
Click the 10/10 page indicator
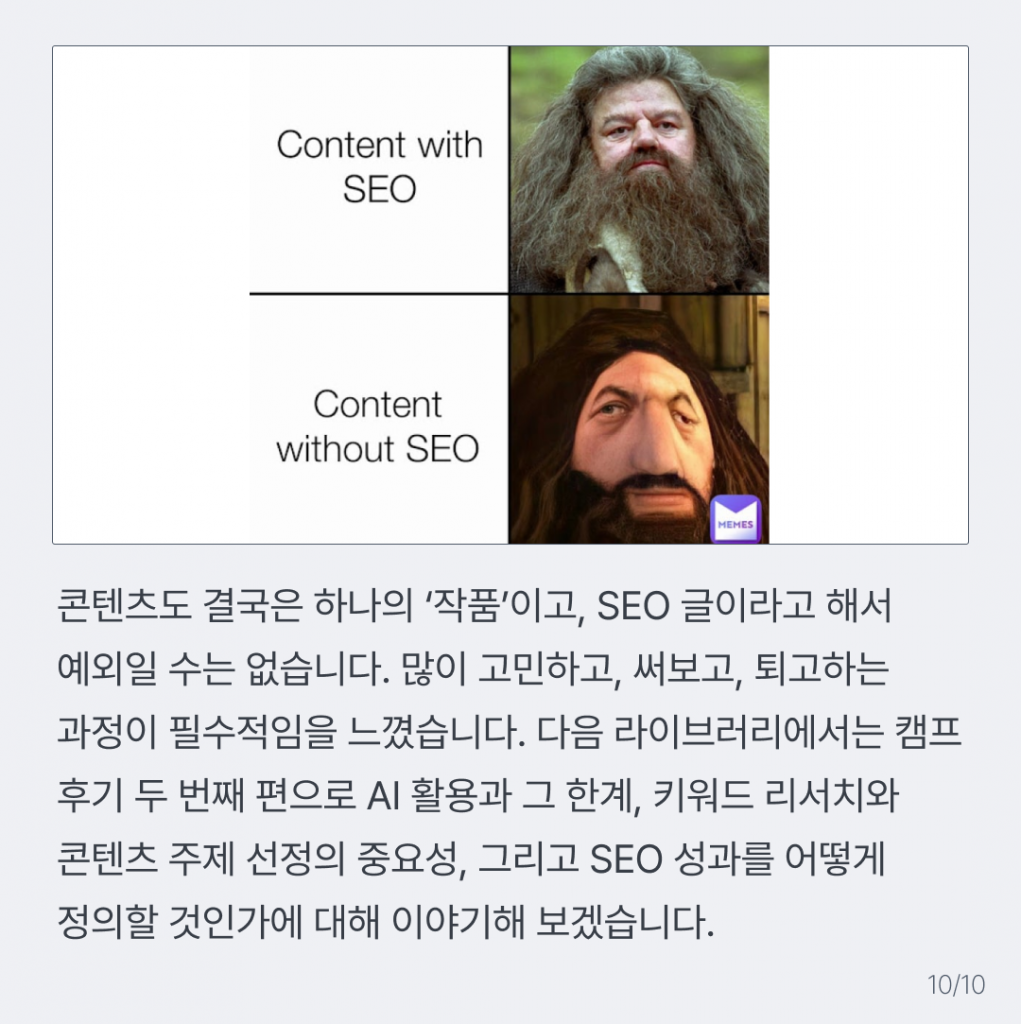[x=956, y=985]
